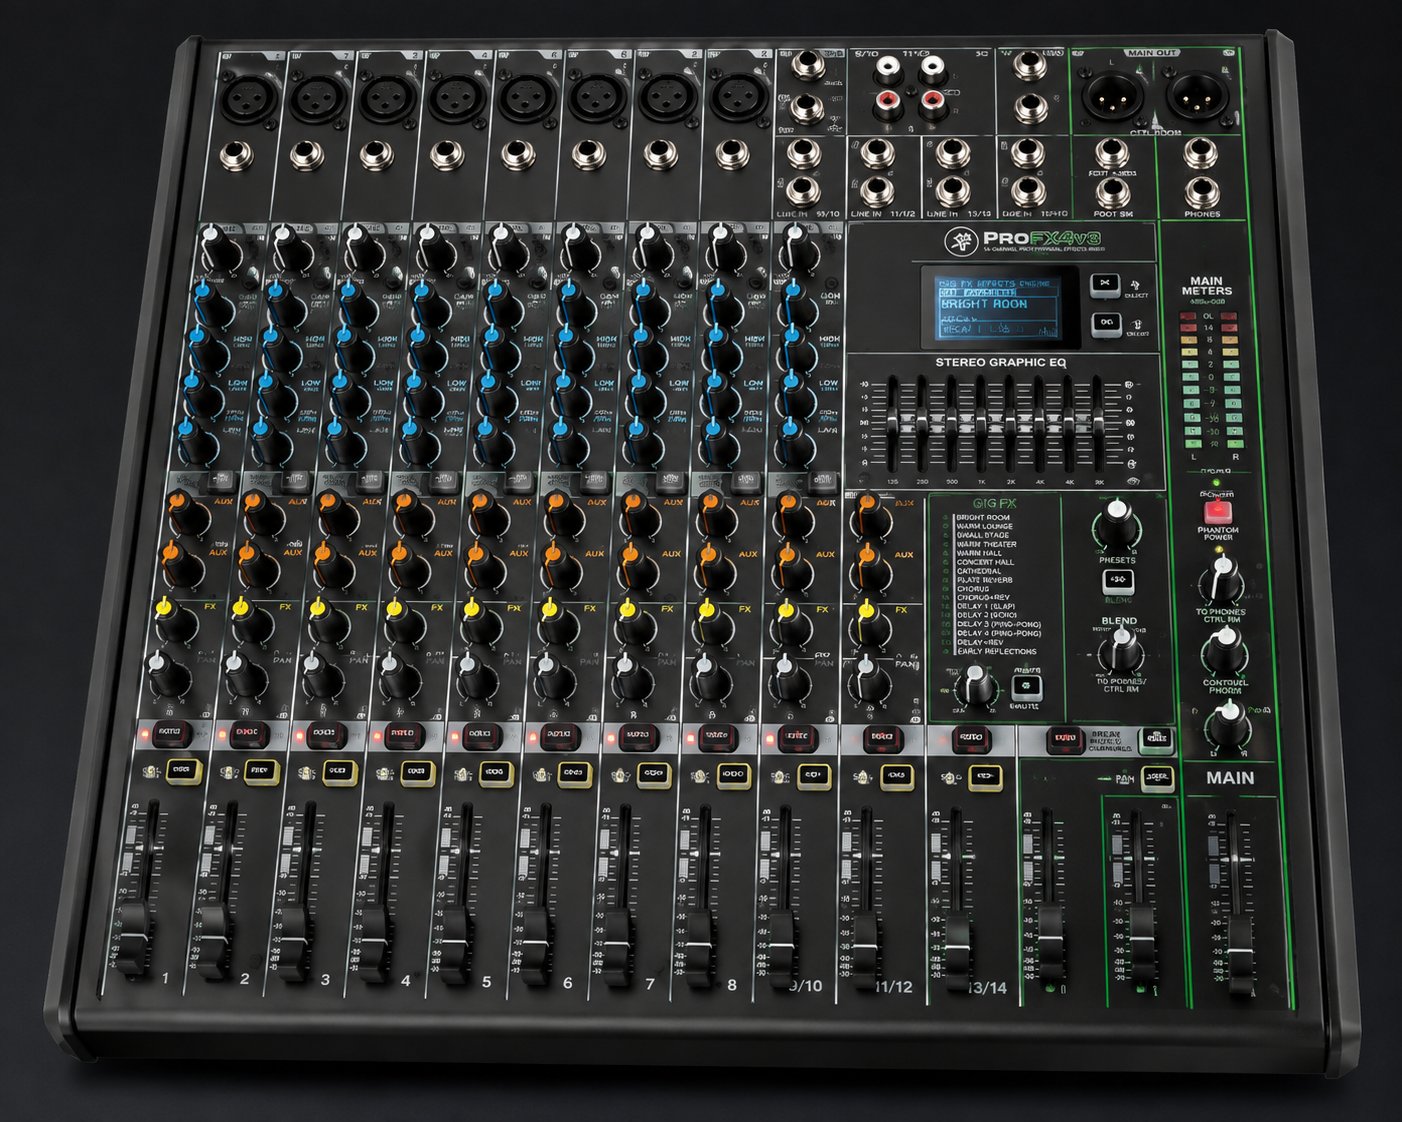Turn the channel 2 upper orange AUX knob
Screen dimensions: 1402x1122
tap(262, 513)
